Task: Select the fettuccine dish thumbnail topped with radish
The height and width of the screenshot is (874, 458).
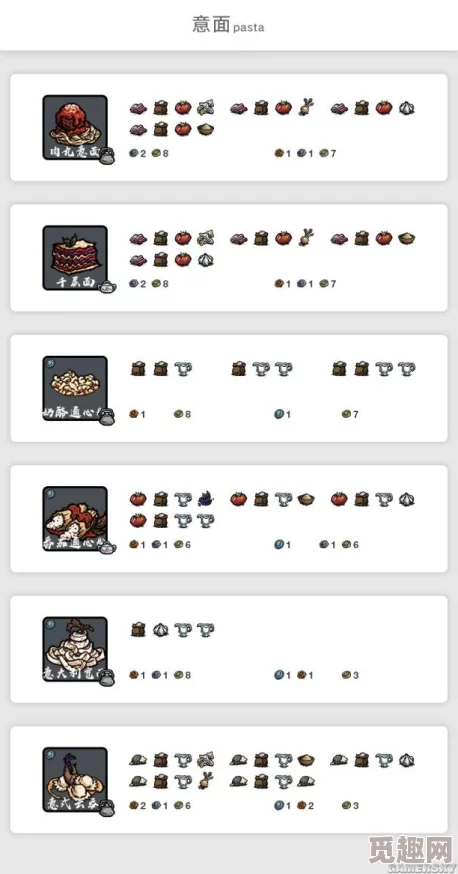Action: [75, 649]
